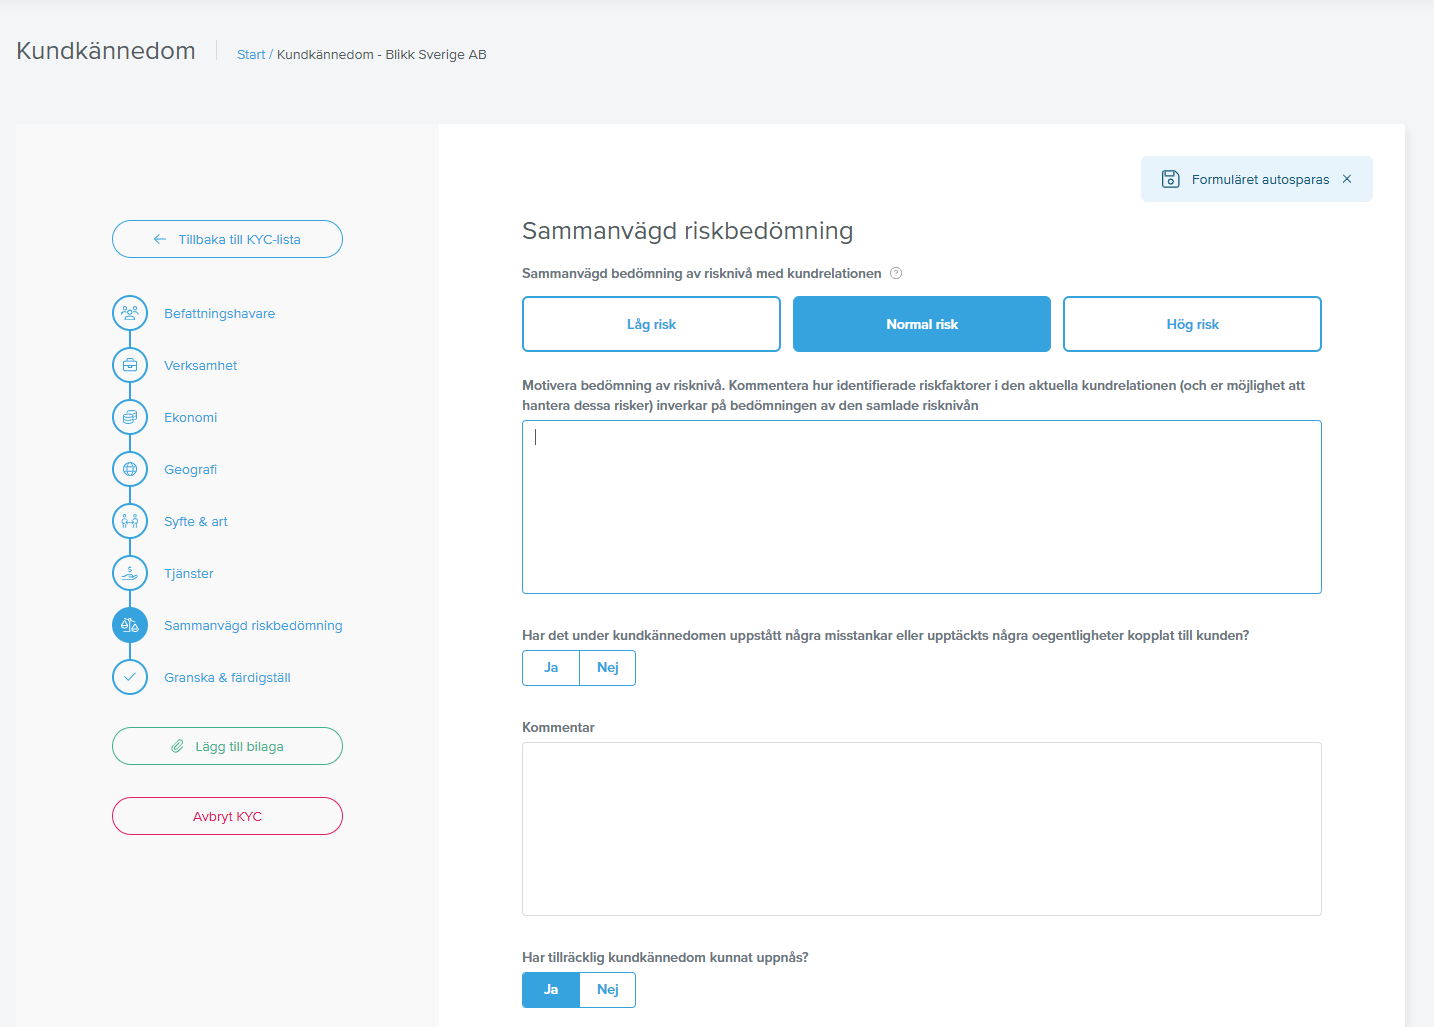Viewport: 1434px width, 1027px height.
Task: Click the Start breadcrumb link
Action: click(x=251, y=54)
